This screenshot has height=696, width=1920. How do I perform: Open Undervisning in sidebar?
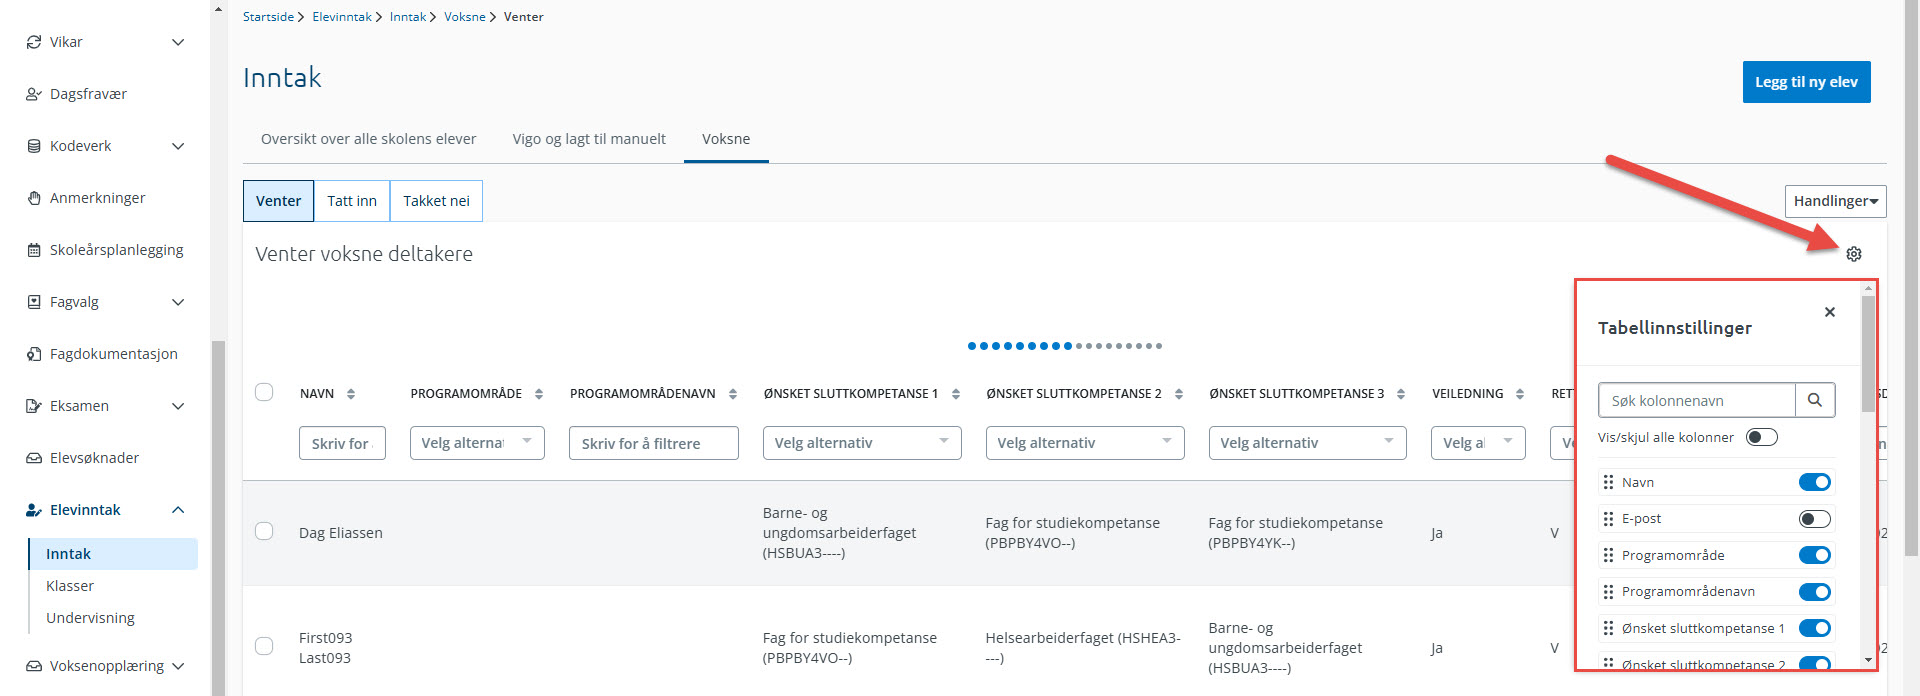[x=90, y=618]
